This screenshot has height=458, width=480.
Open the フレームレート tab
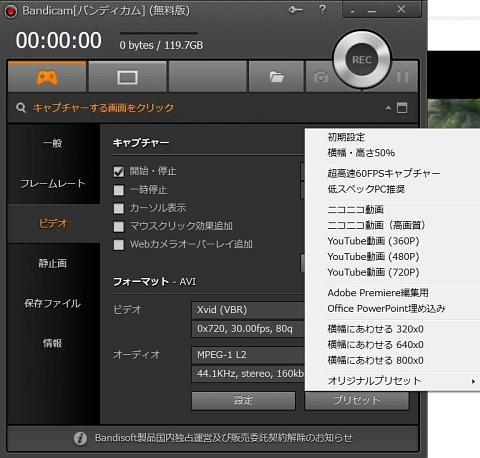click(x=53, y=183)
